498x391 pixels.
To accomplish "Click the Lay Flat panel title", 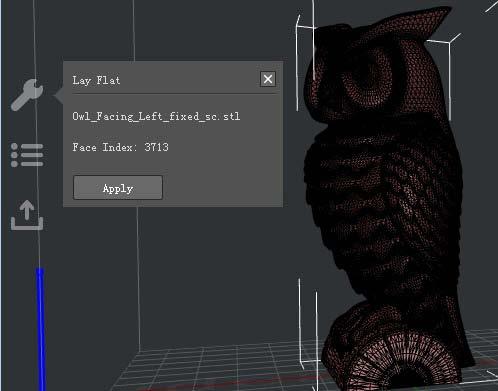I will point(96,80).
